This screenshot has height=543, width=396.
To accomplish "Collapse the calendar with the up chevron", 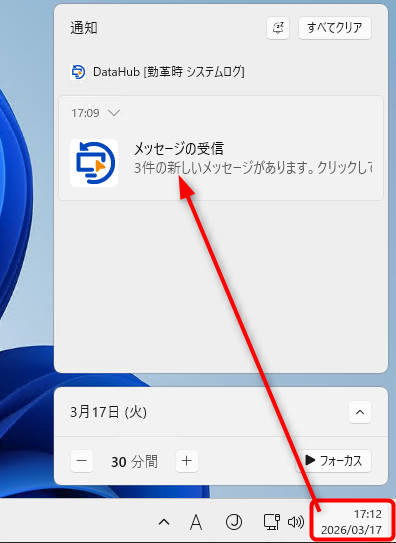I will [360, 412].
